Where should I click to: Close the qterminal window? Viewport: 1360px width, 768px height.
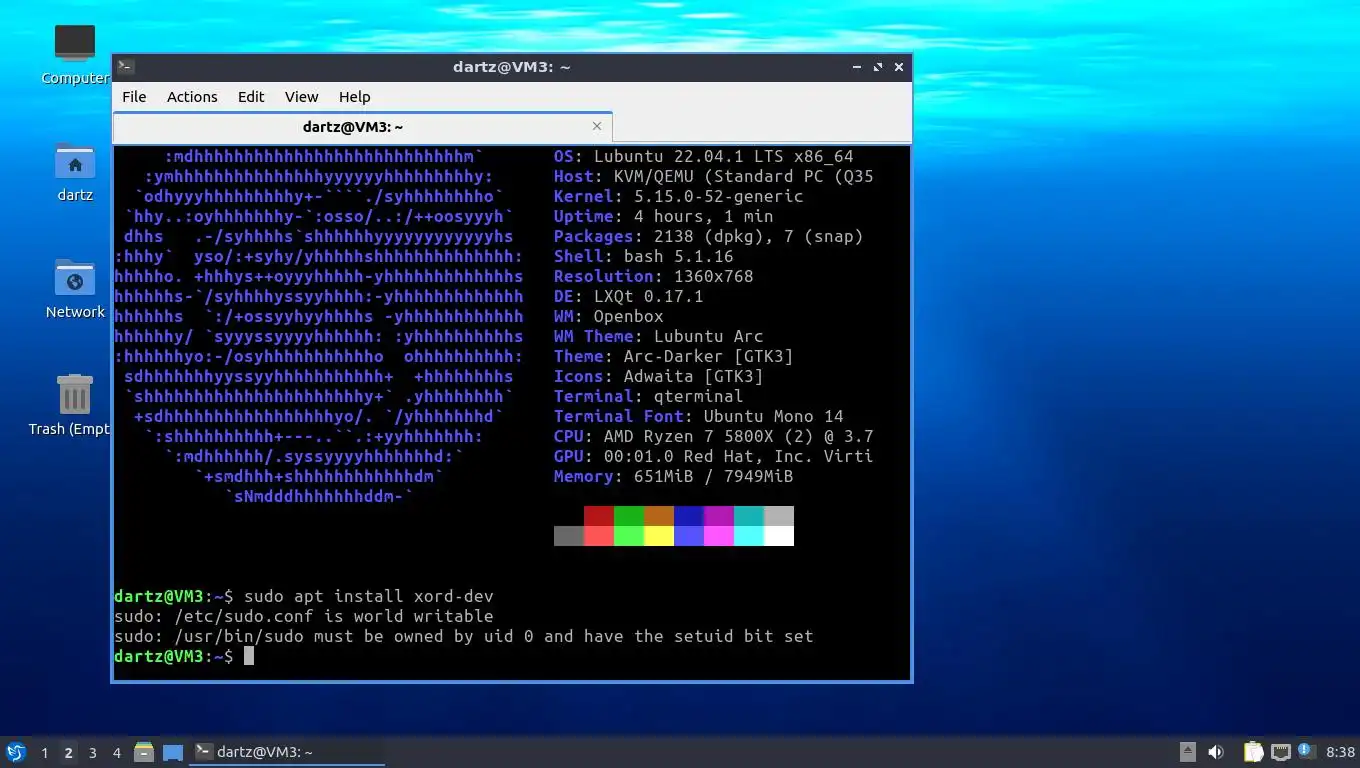click(x=899, y=67)
